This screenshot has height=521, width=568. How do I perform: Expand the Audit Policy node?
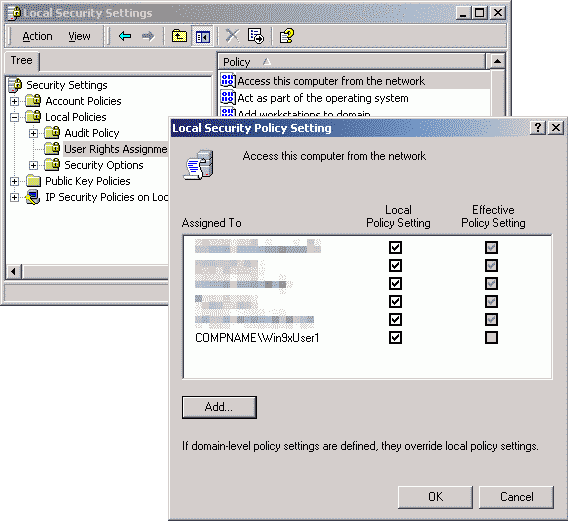(33, 133)
